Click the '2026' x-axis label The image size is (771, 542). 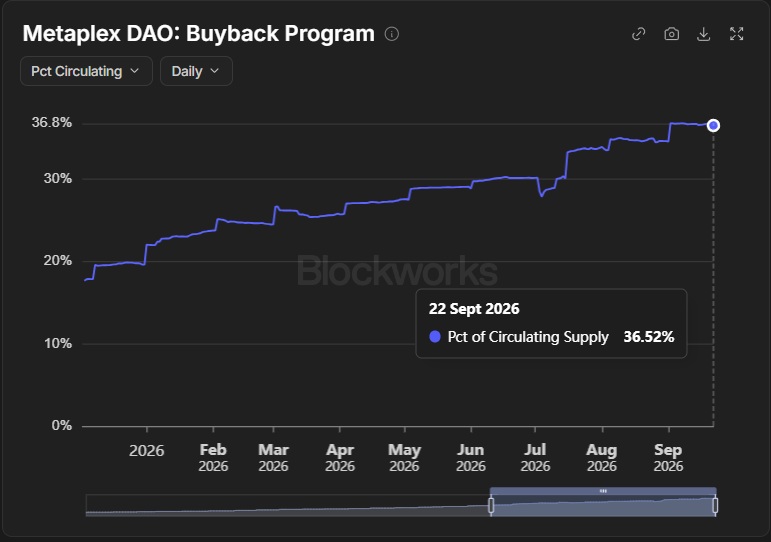click(x=147, y=451)
